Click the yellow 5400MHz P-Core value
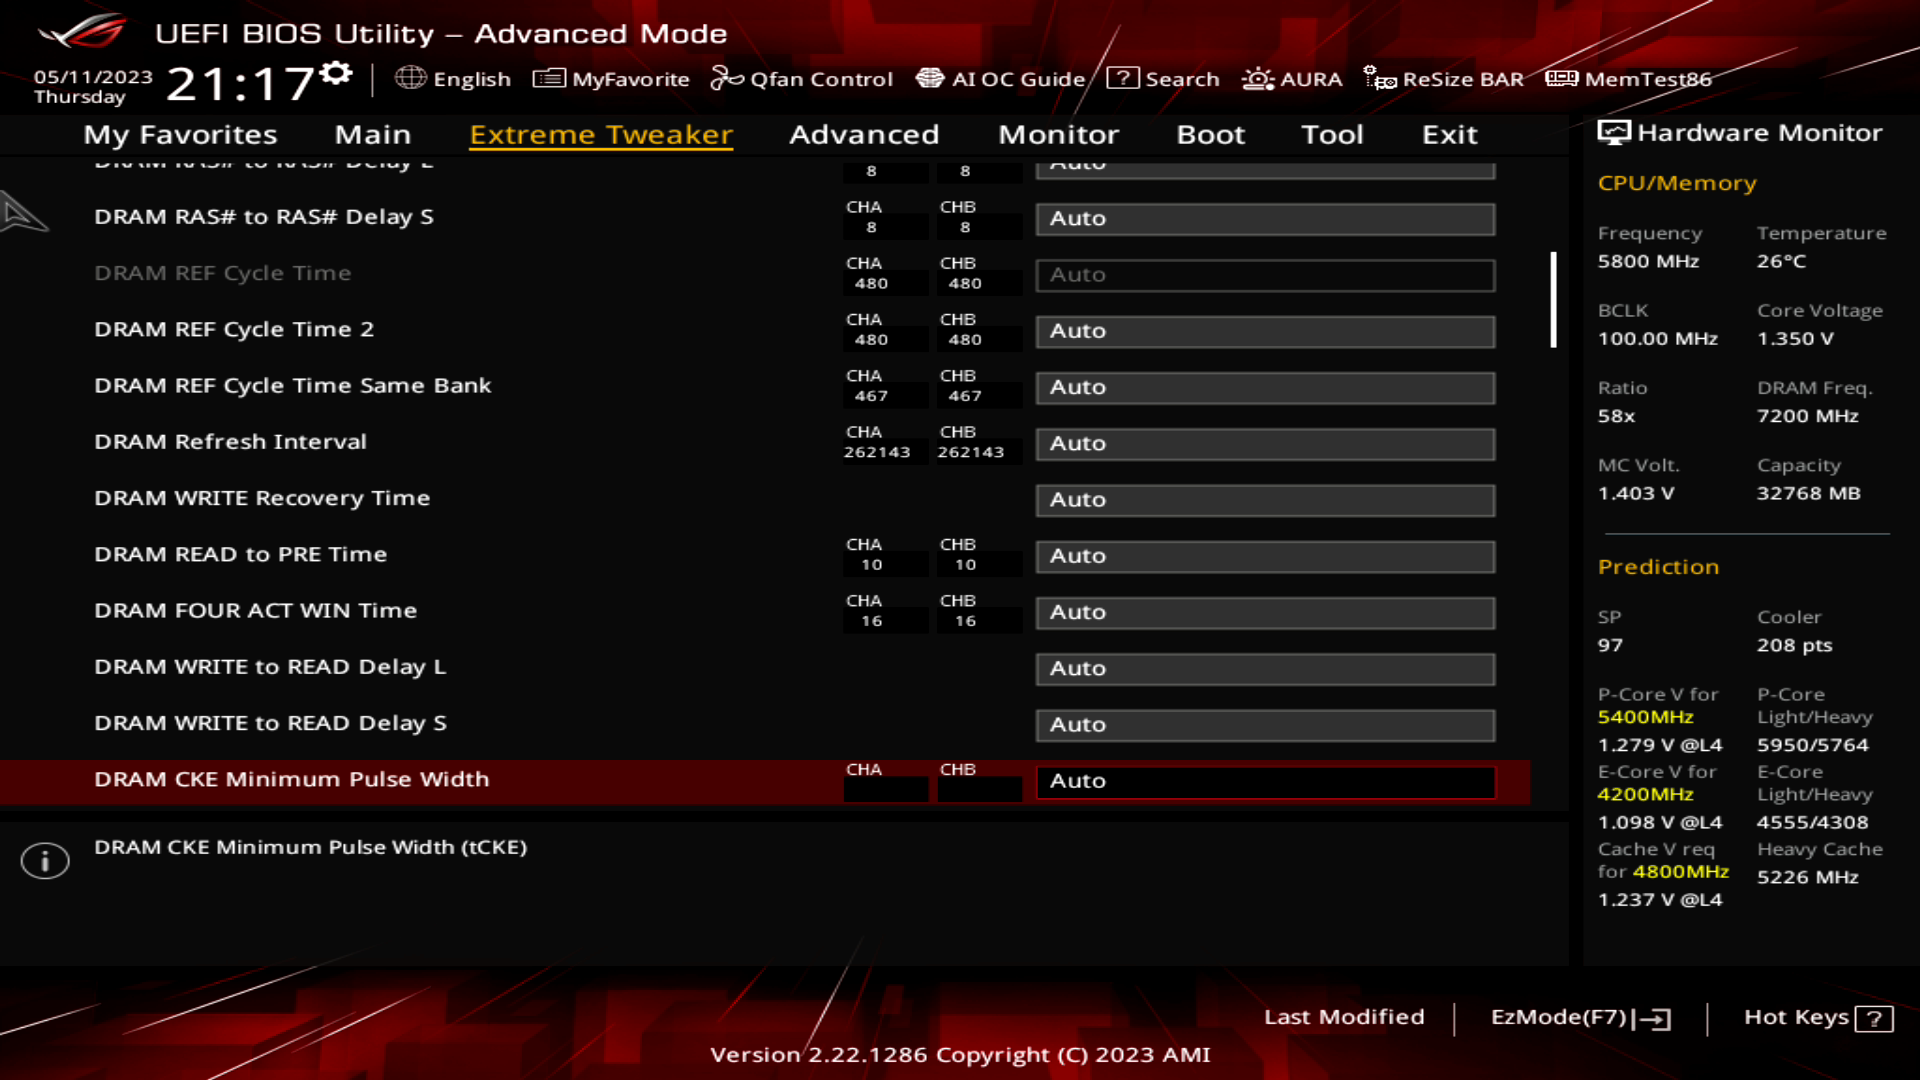 tap(1645, 717)
